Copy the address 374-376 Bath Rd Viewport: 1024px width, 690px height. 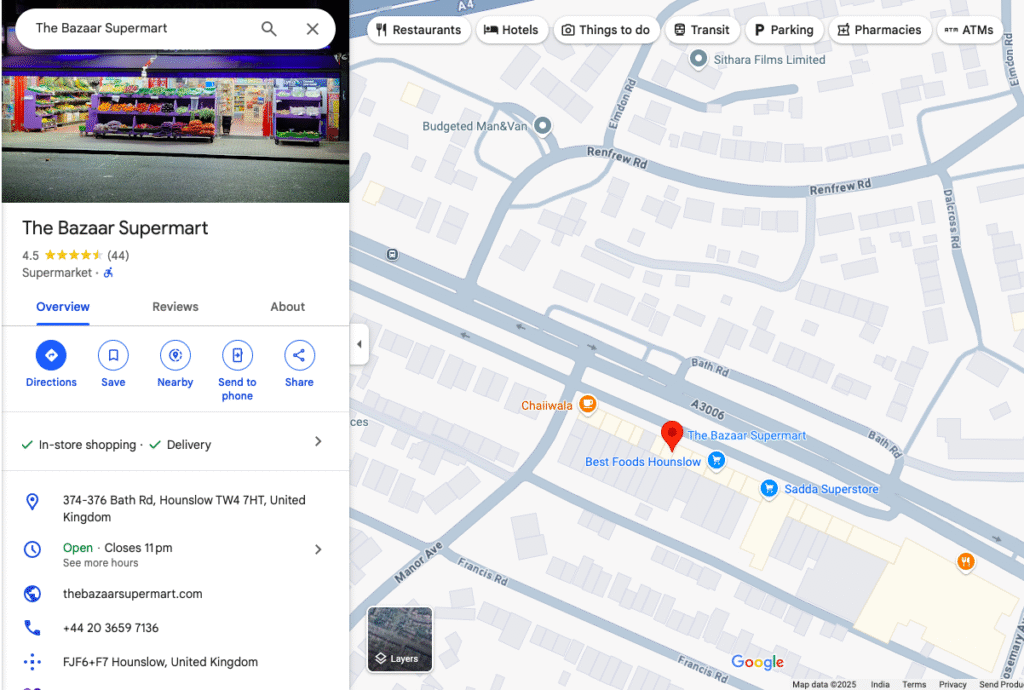[x=184, y=509]
